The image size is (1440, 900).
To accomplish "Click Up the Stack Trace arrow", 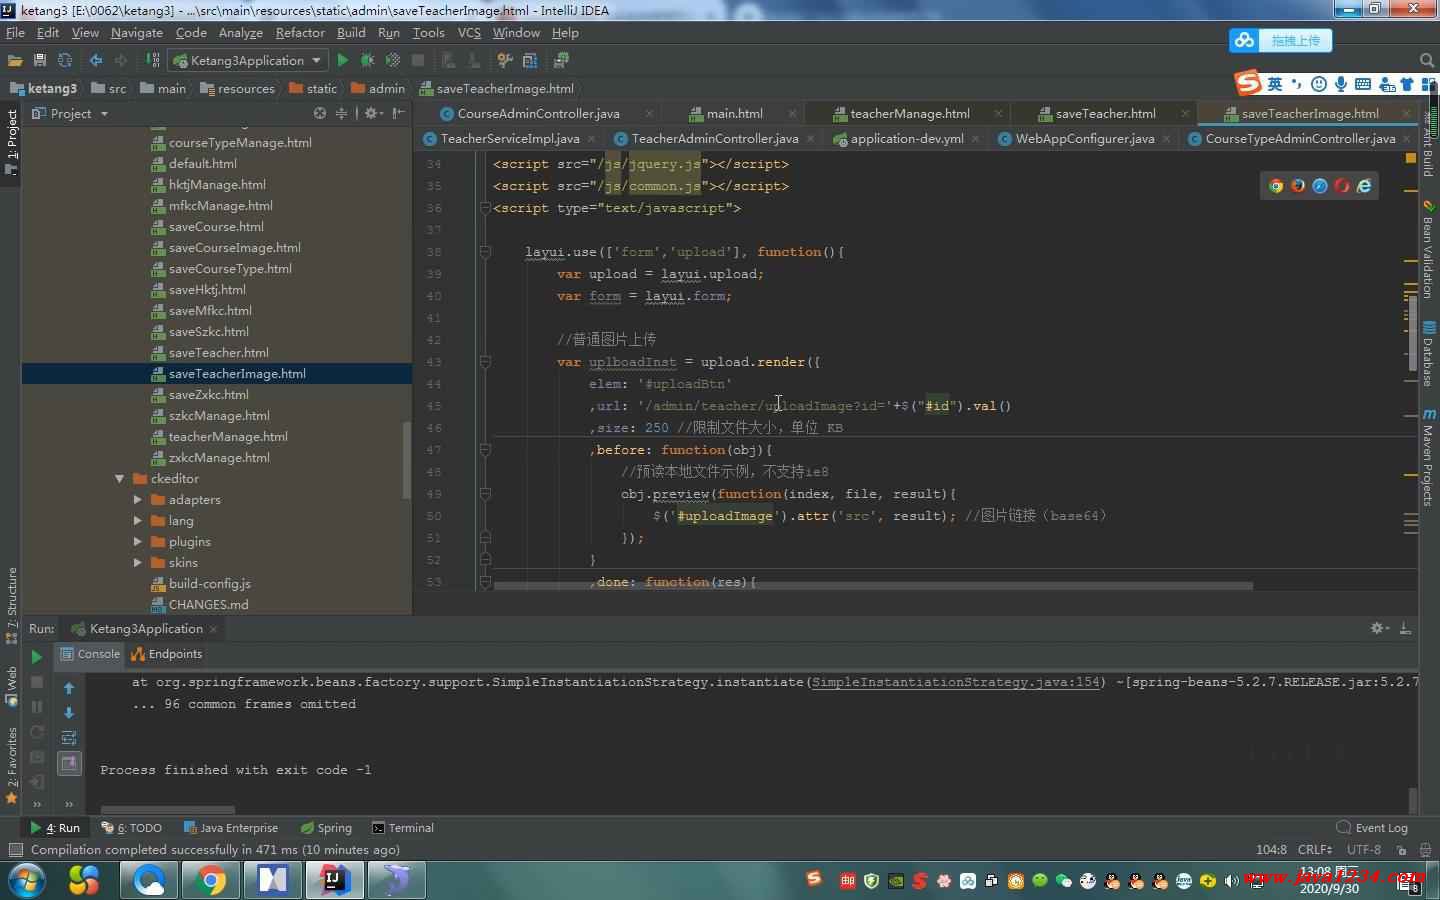I will point(69,688).
